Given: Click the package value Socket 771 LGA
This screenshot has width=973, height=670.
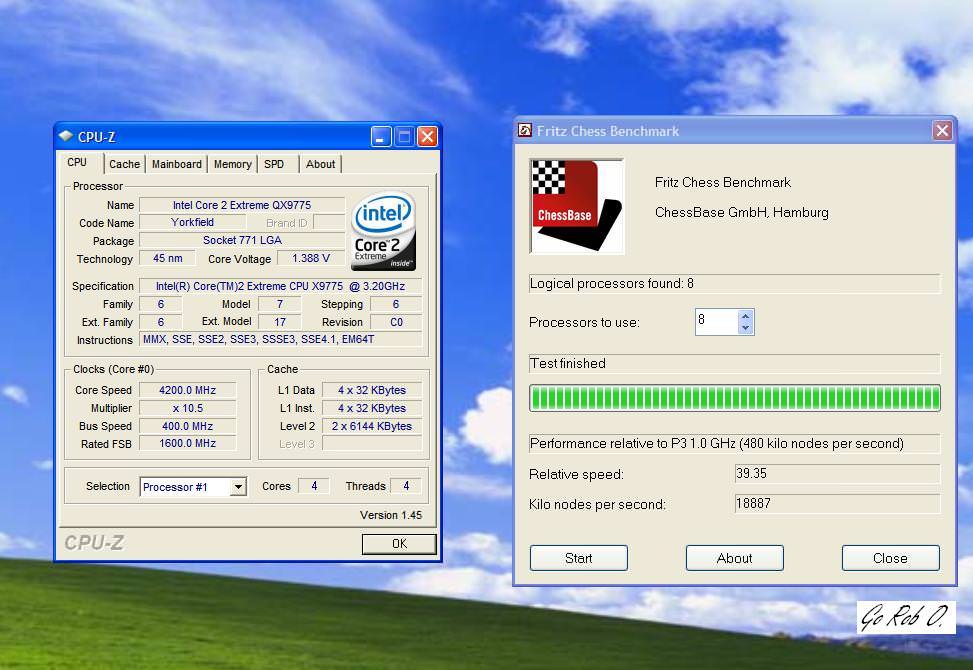Looking at the screenshot, I should [x=242, y=240].
